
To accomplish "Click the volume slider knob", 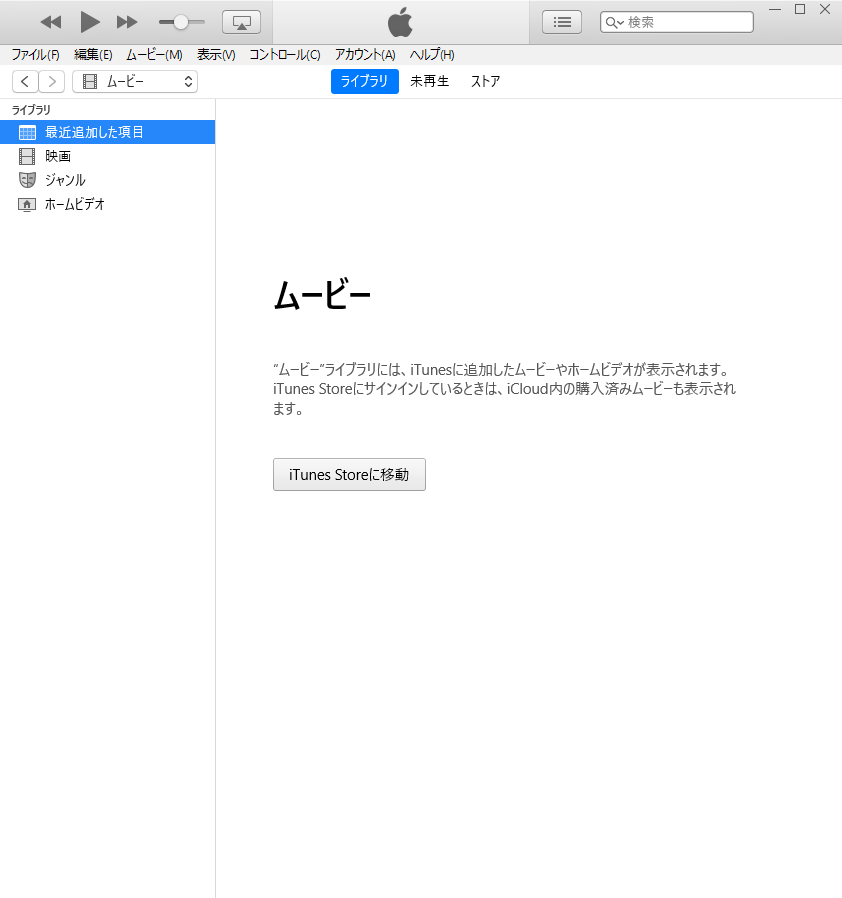I will click(x=180, y=22).
